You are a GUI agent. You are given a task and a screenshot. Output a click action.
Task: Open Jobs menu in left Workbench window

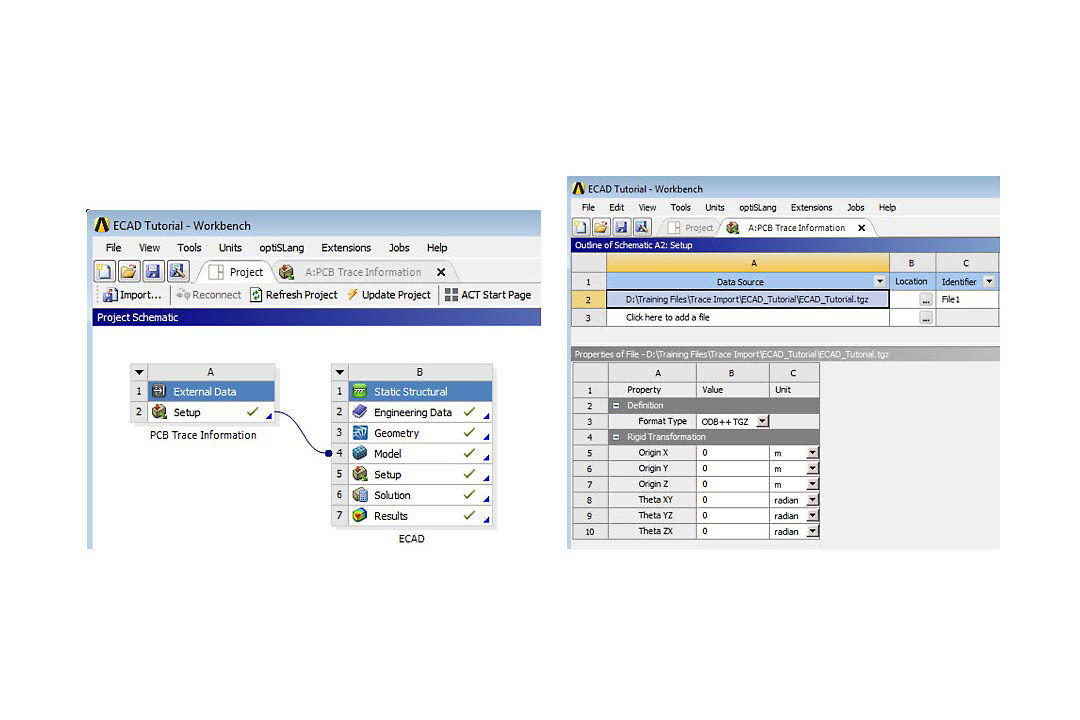pyautogui.click(x=399, y=247)
